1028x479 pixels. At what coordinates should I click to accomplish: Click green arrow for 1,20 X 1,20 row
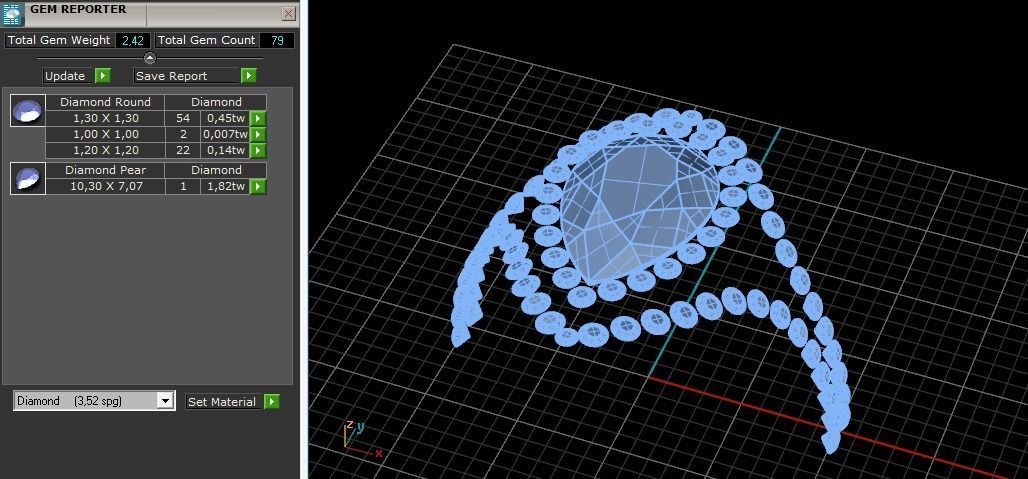click(x=259, y=151)
